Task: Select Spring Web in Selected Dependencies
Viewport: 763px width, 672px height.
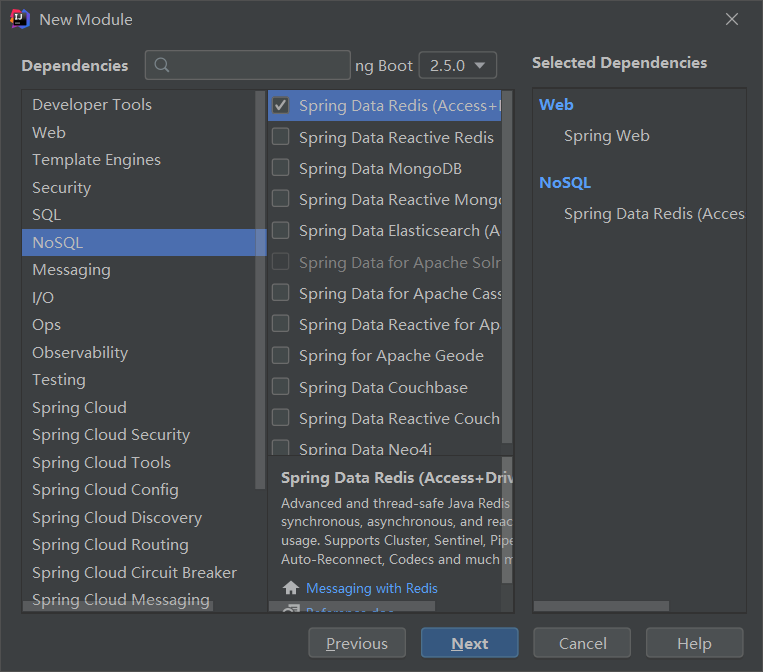Action: (x=607, y=136)
